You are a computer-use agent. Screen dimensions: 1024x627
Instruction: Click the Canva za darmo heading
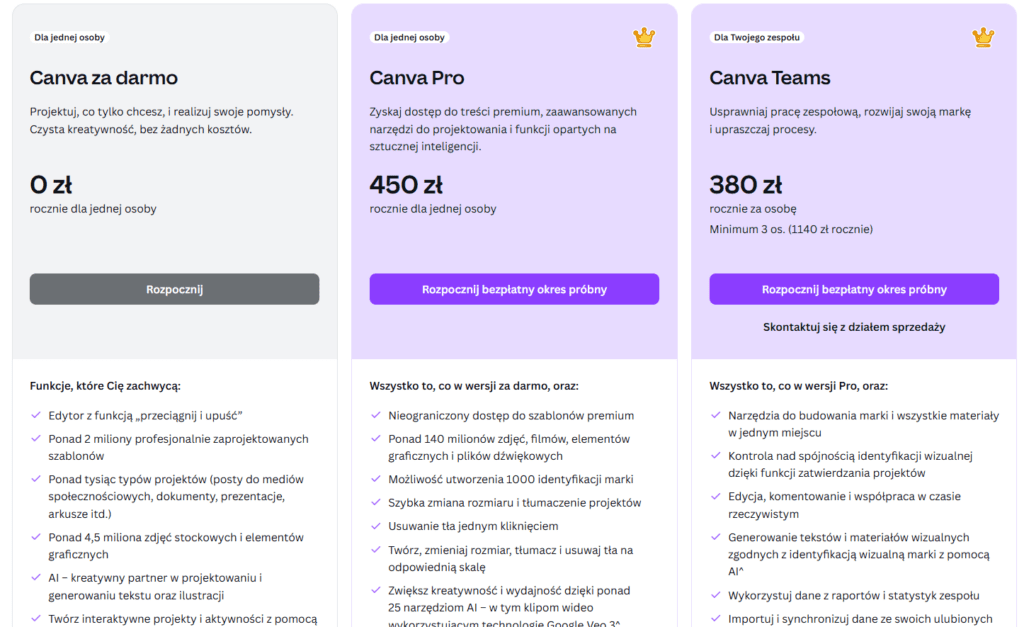coord(104,78)
